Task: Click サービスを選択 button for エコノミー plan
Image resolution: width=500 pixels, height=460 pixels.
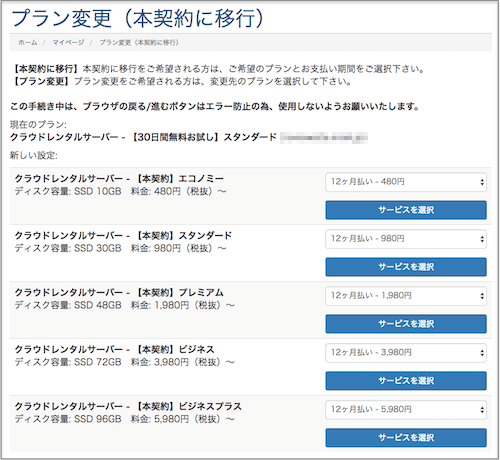Action: 406,210
